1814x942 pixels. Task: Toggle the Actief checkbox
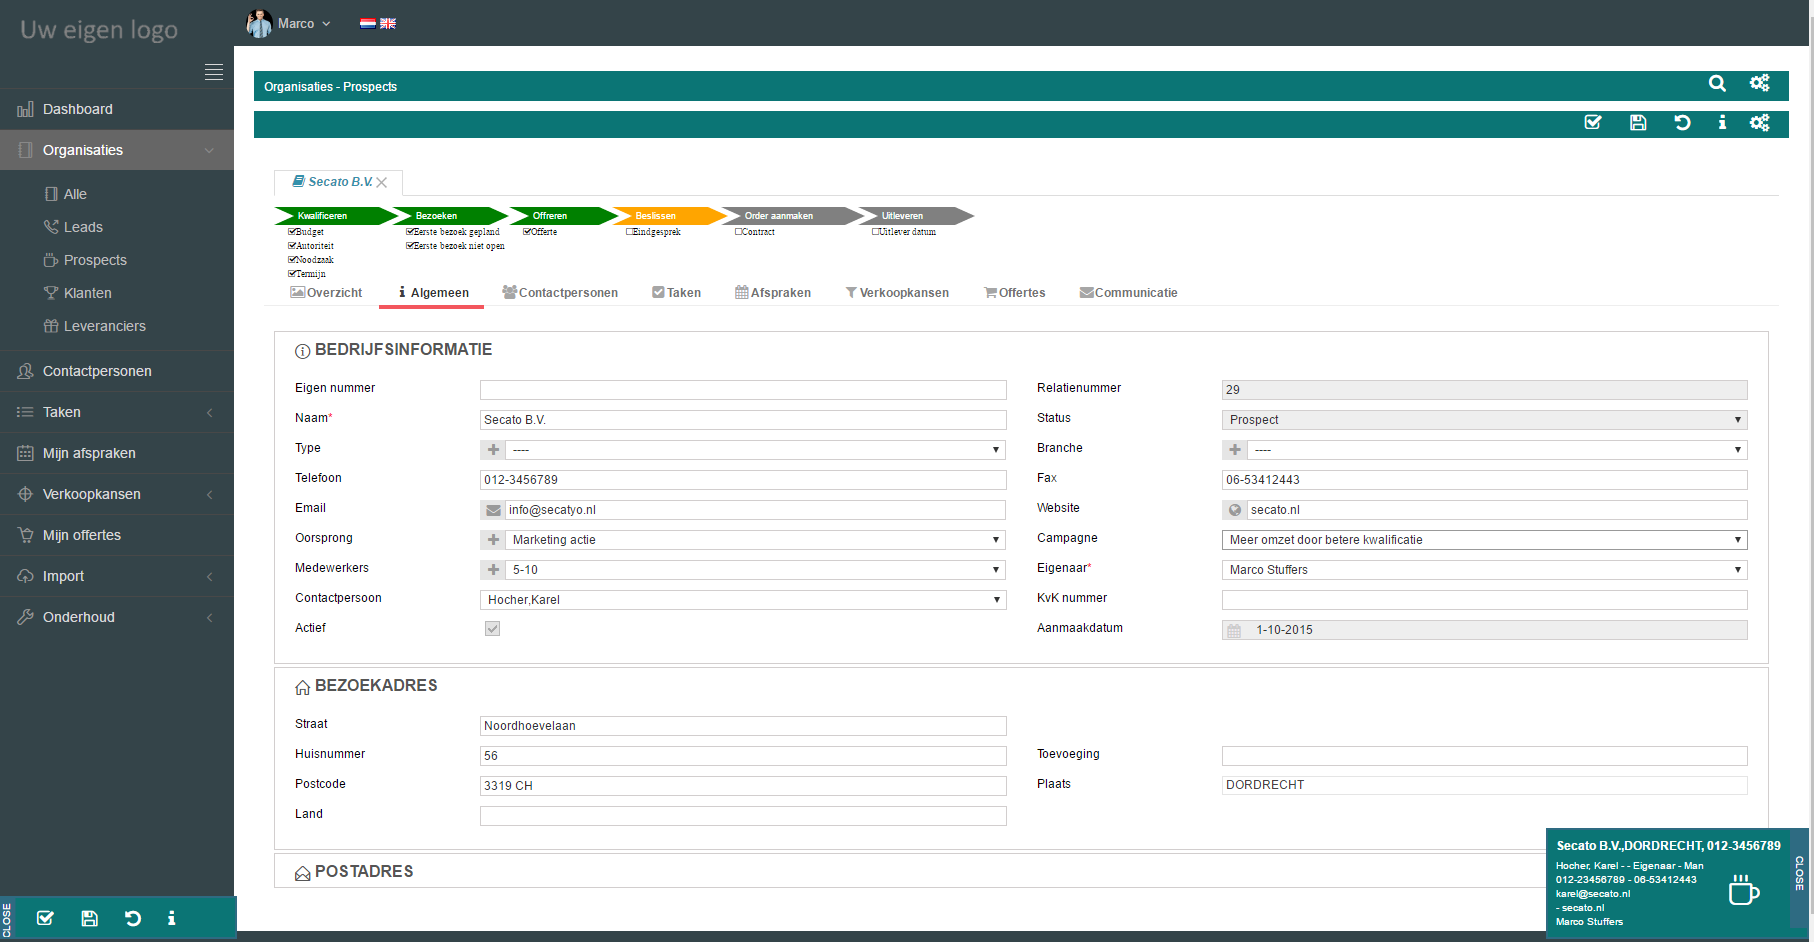(x=492, y=629)
